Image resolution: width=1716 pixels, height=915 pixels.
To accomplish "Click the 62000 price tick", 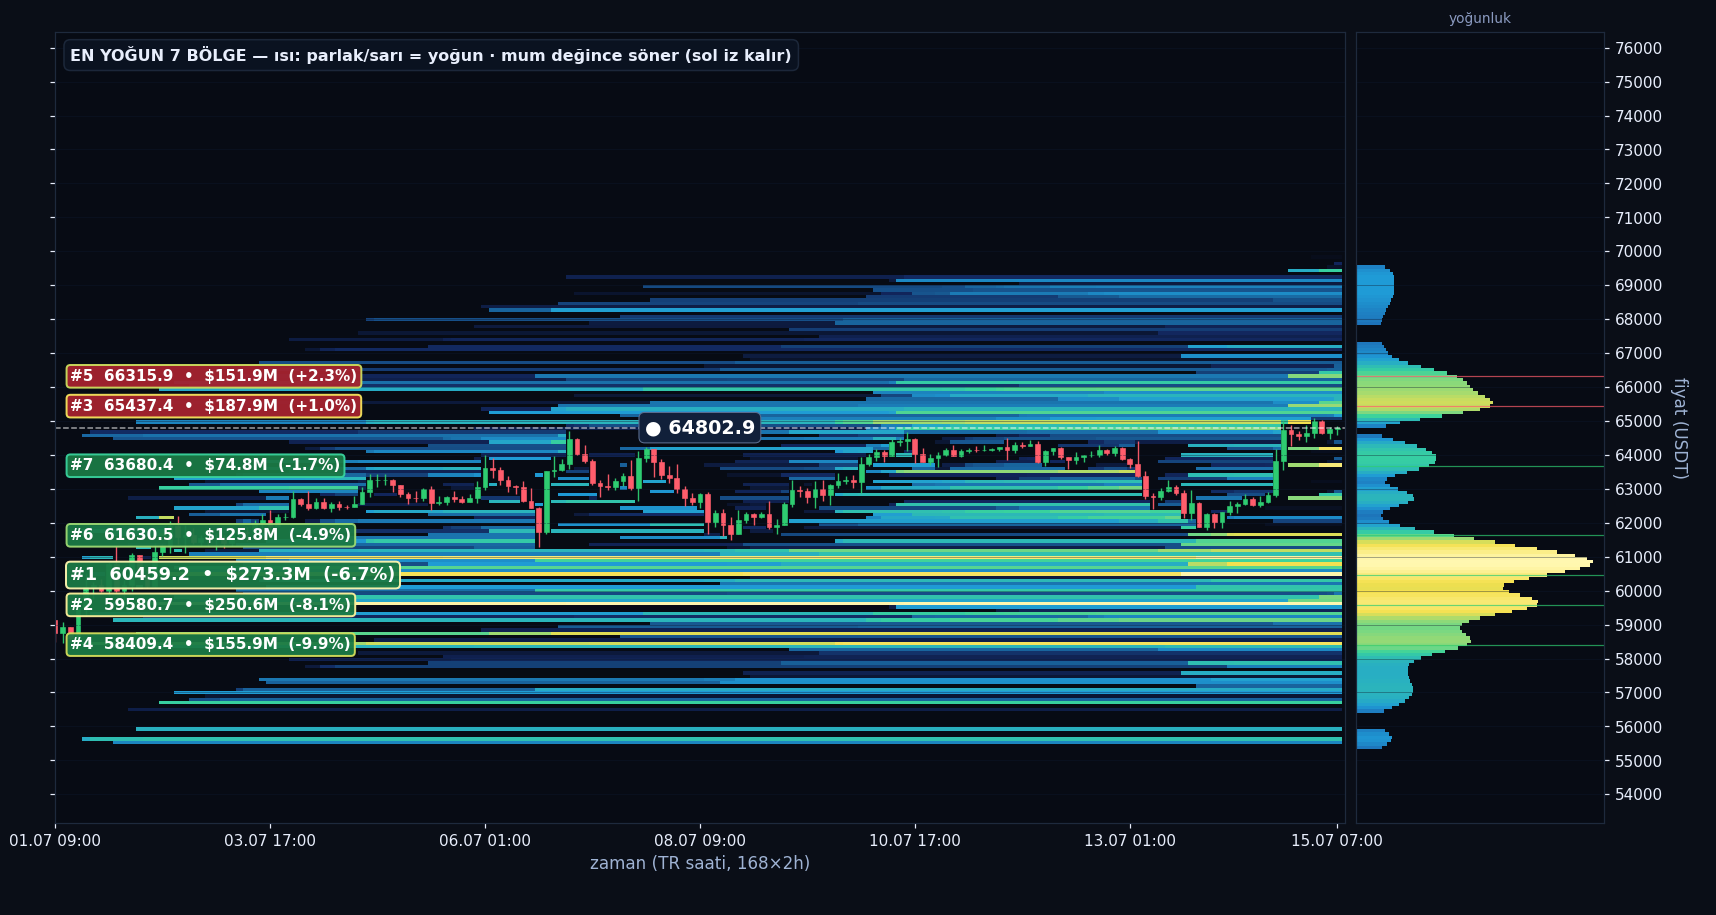I will tap(1638, 523).
